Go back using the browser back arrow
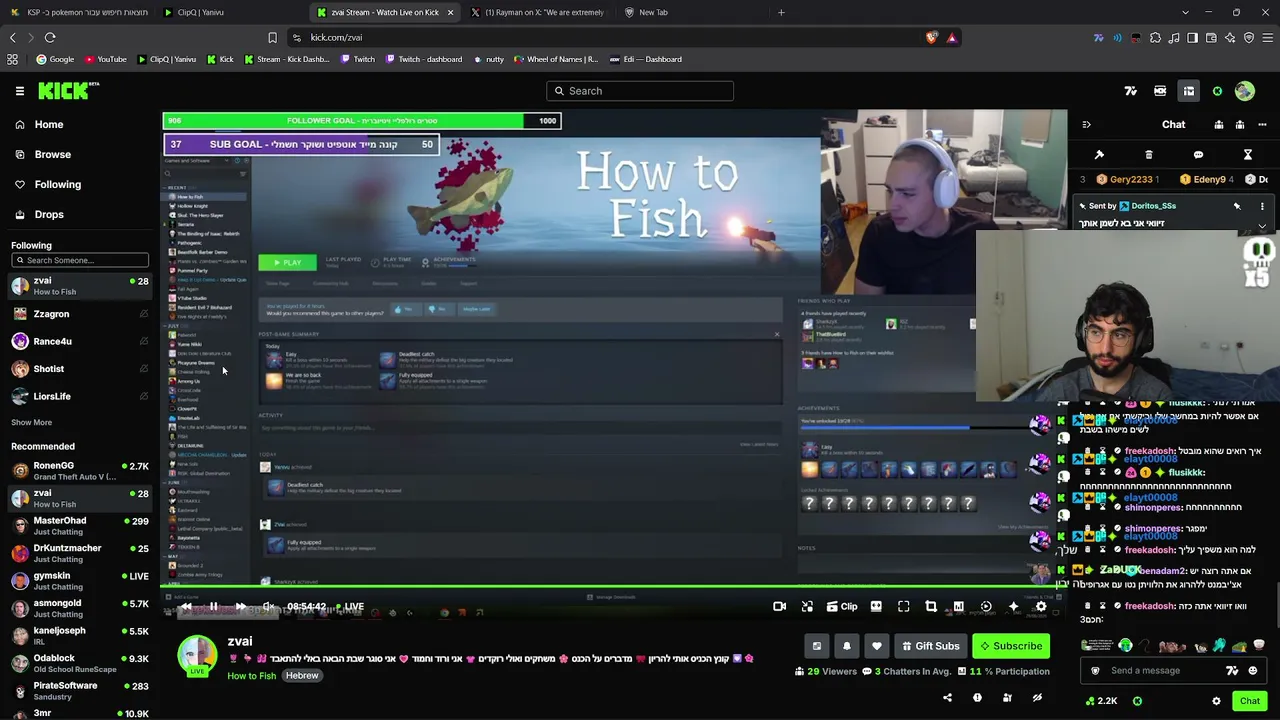This screenshot has height=720, width=1280. click(x=13, y=38)
